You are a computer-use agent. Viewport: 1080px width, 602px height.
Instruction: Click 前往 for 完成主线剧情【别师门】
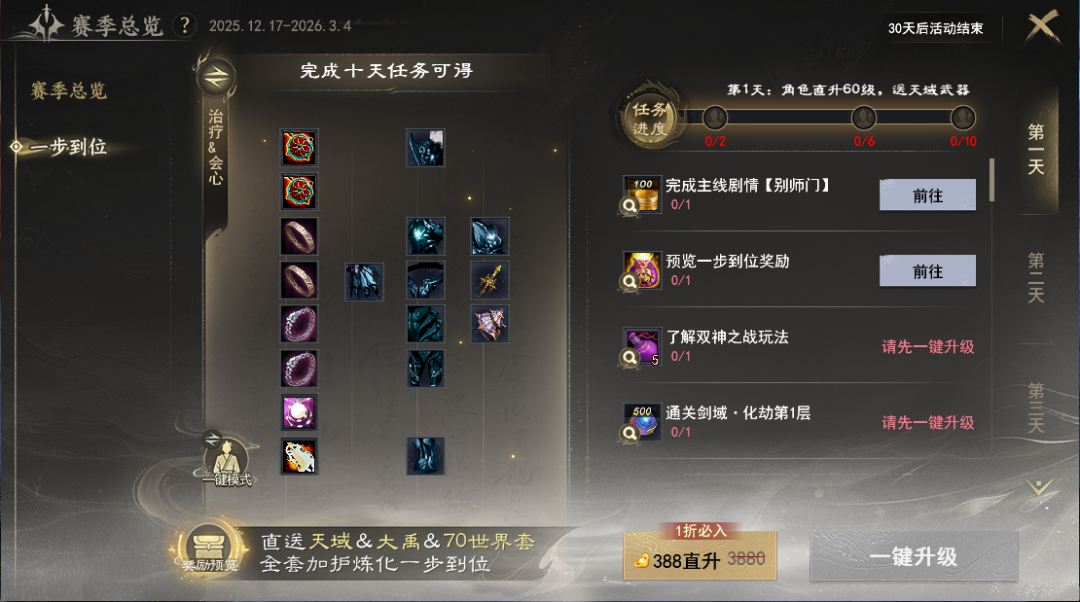[927, 195]
